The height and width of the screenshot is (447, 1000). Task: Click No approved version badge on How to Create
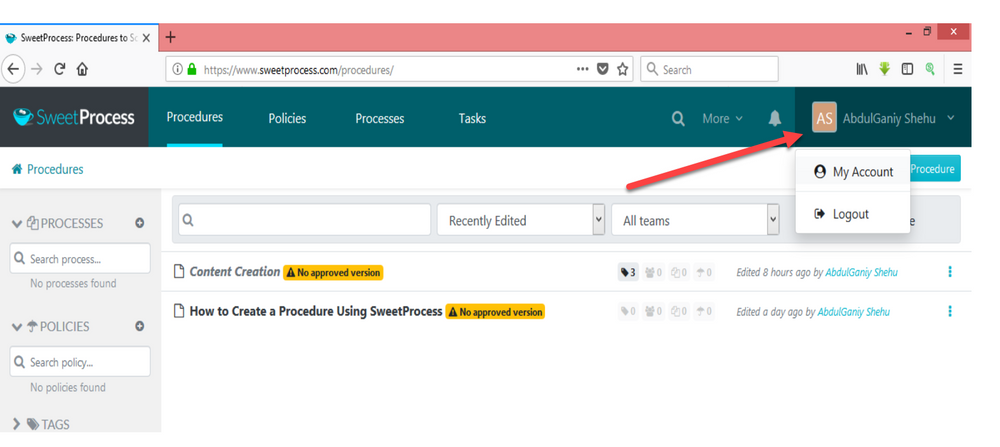[495, 312]
